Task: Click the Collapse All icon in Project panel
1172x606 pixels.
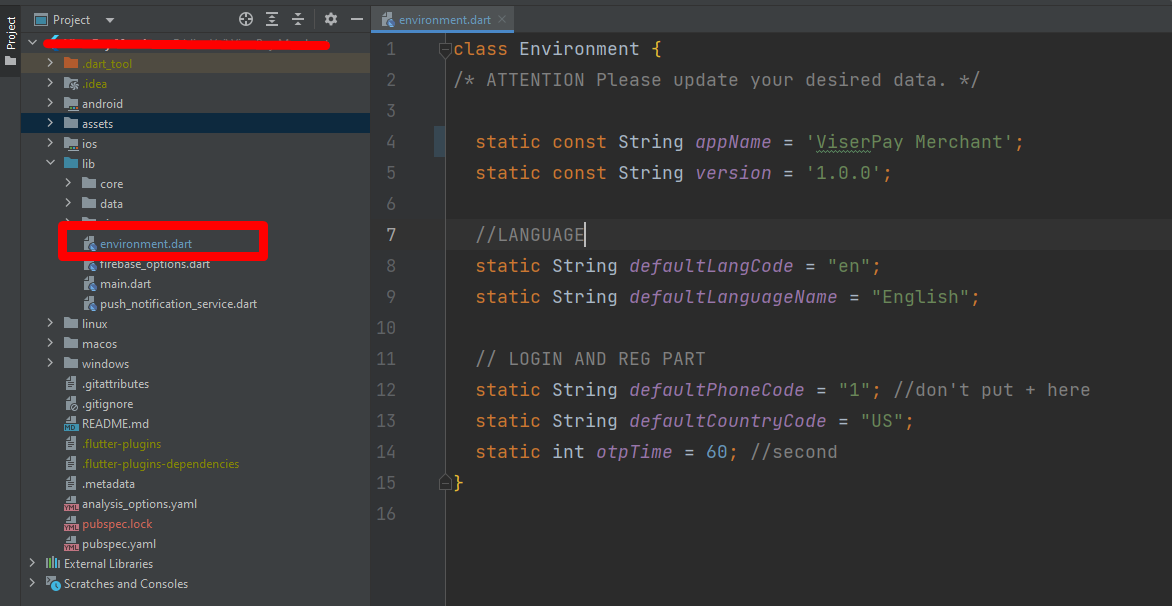Action: click(x=298, y=19)
